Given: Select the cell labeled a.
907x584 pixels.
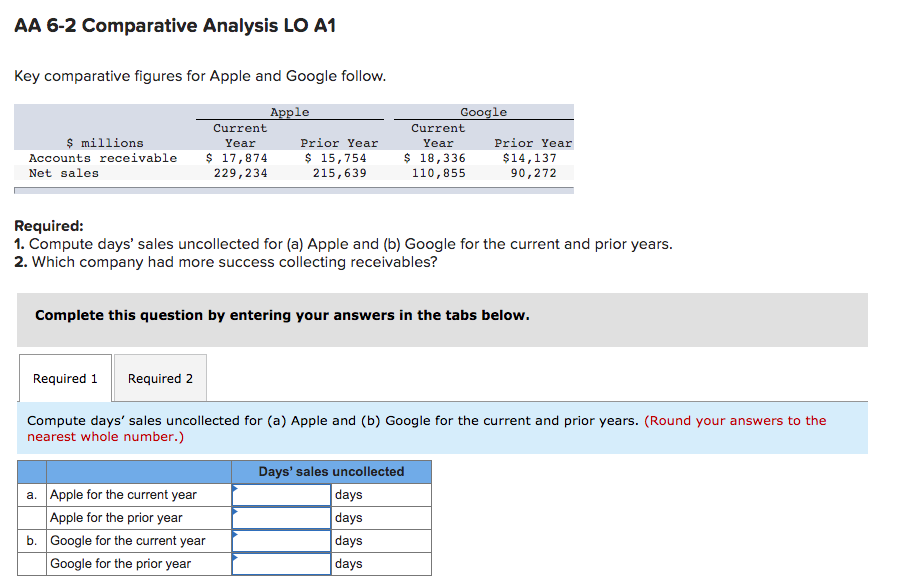Looking at the screenshot, I should coord(31,494).
